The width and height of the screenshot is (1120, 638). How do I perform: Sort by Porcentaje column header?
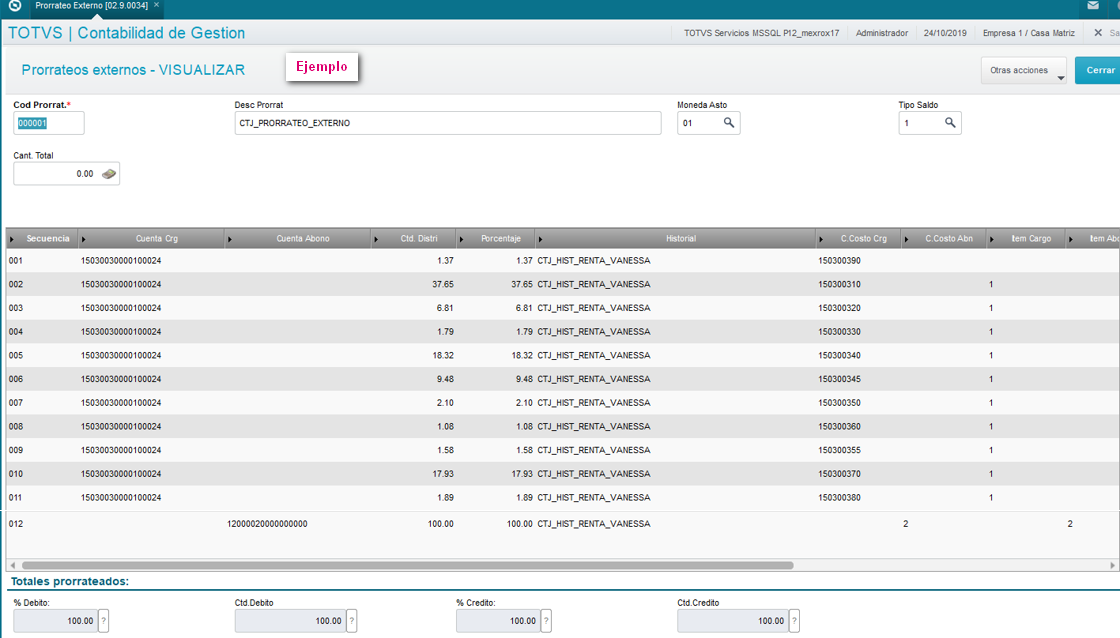tap(495, 239)
